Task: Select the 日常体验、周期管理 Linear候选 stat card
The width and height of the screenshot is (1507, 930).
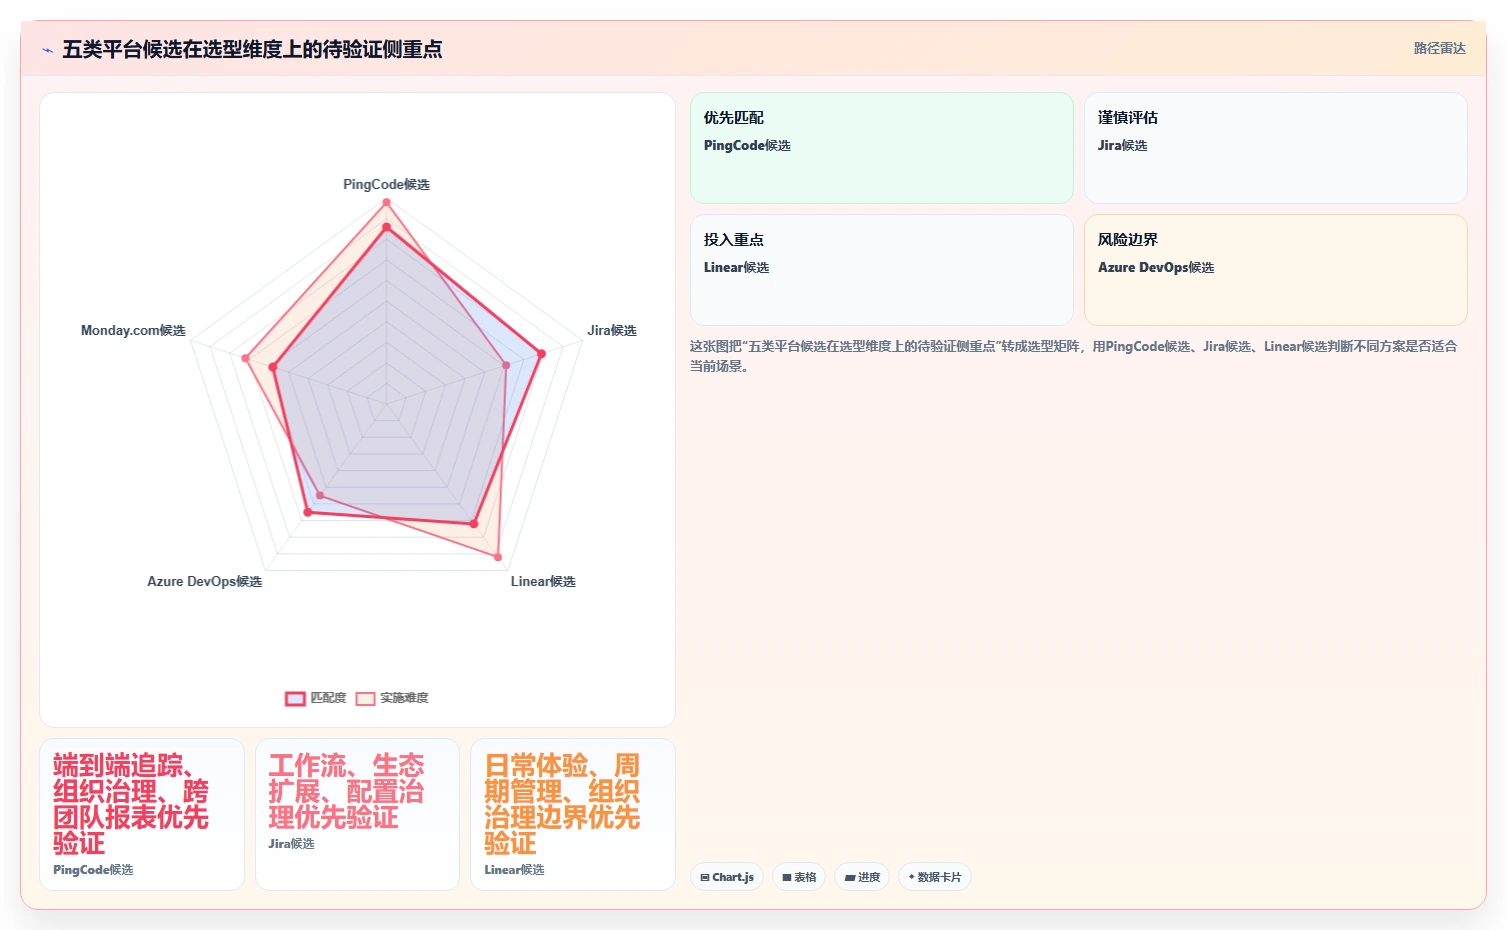Action: click(x=573, y=814)
